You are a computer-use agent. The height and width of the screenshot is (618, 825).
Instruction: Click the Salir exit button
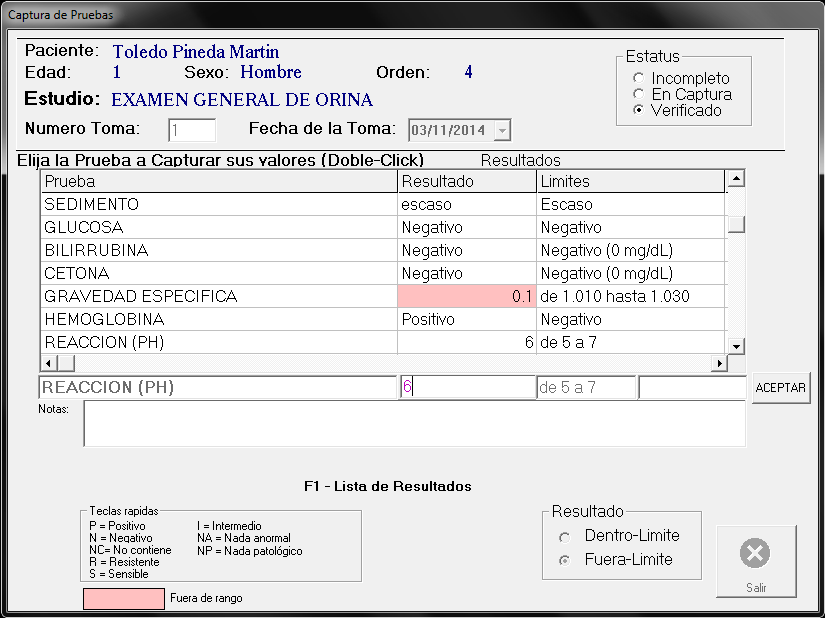click(x=756, y=562)
